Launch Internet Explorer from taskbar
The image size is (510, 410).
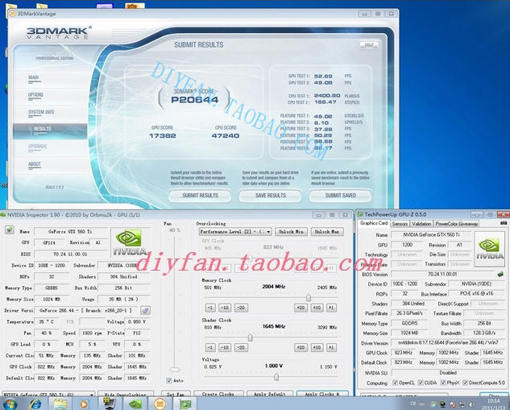pyautogui.click(x=35, y=404)
